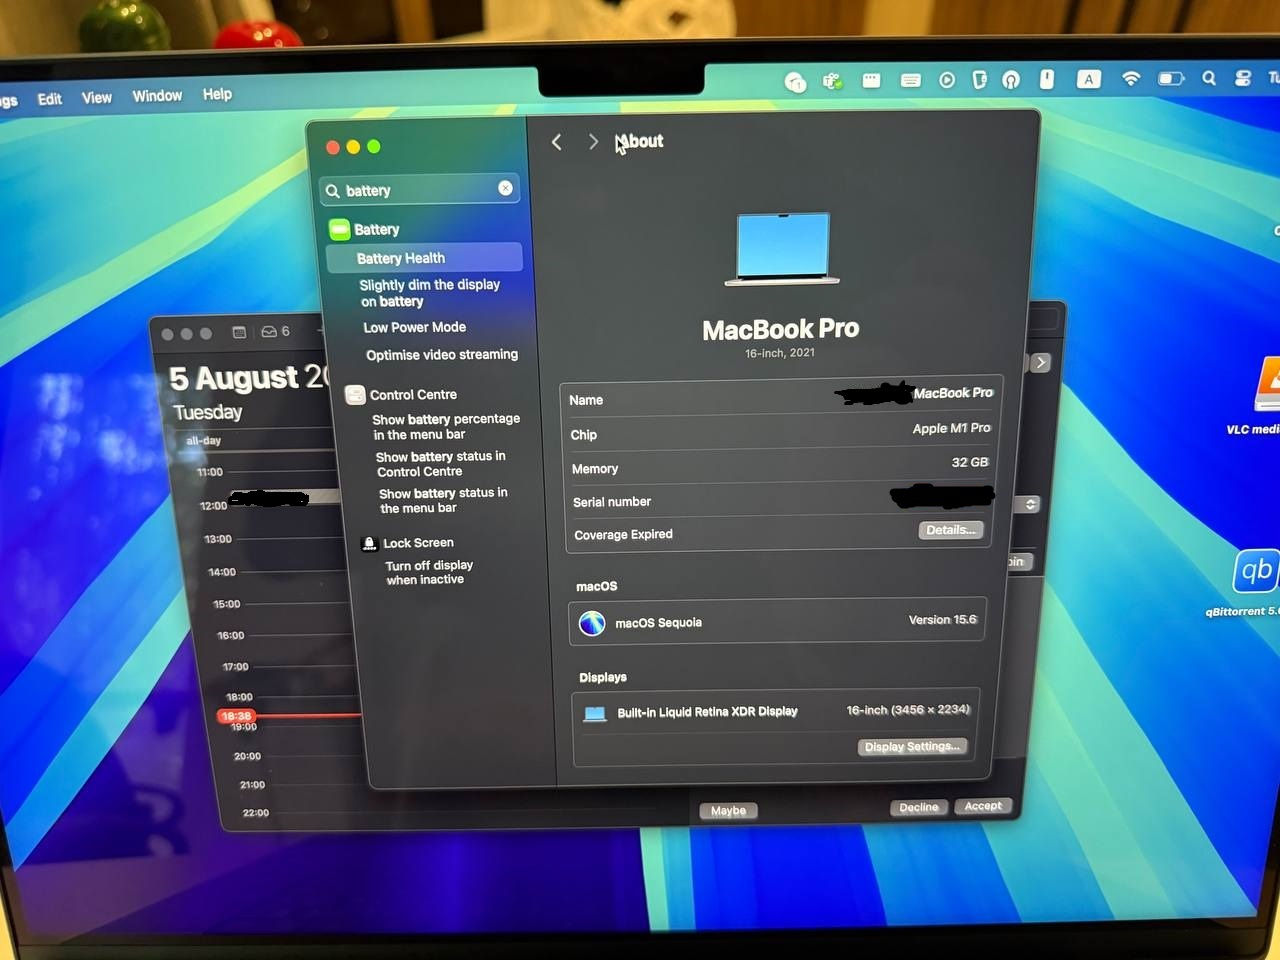Click the 'Apple M1 Pro' chip value
This screenshot has height=960, width=1280.
click(951, 428)
